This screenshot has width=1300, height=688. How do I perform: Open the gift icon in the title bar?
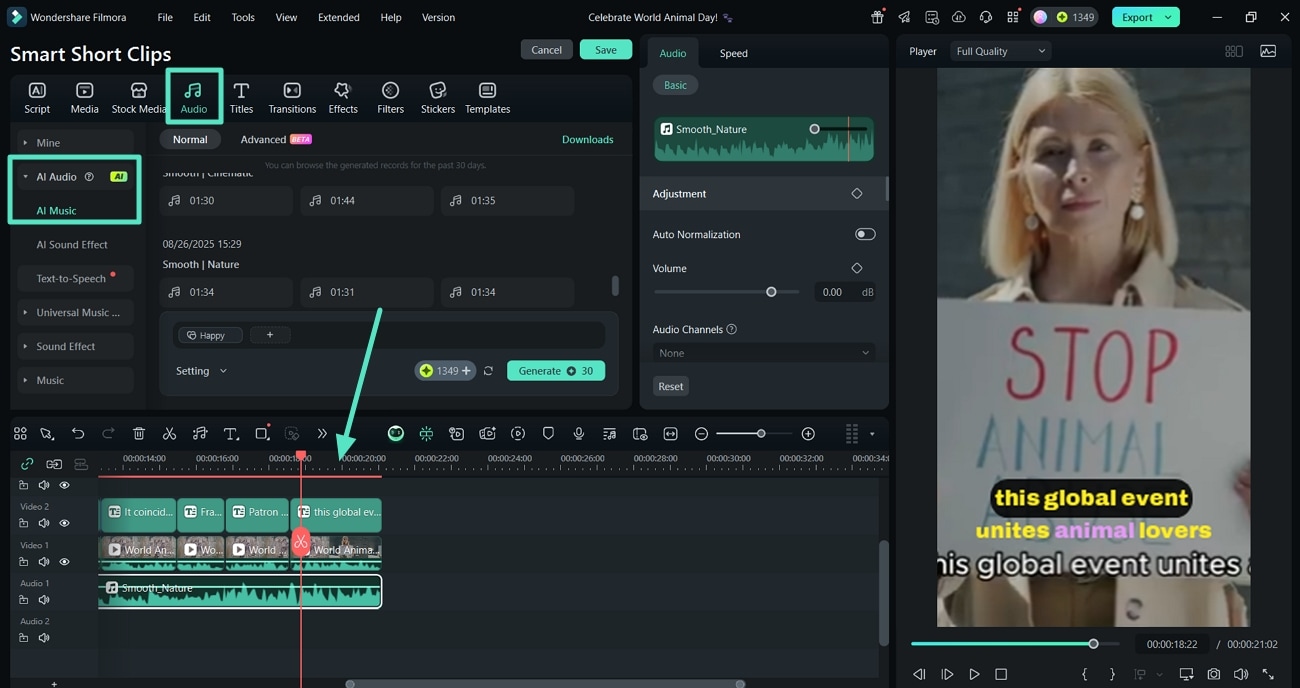point(877,17)
